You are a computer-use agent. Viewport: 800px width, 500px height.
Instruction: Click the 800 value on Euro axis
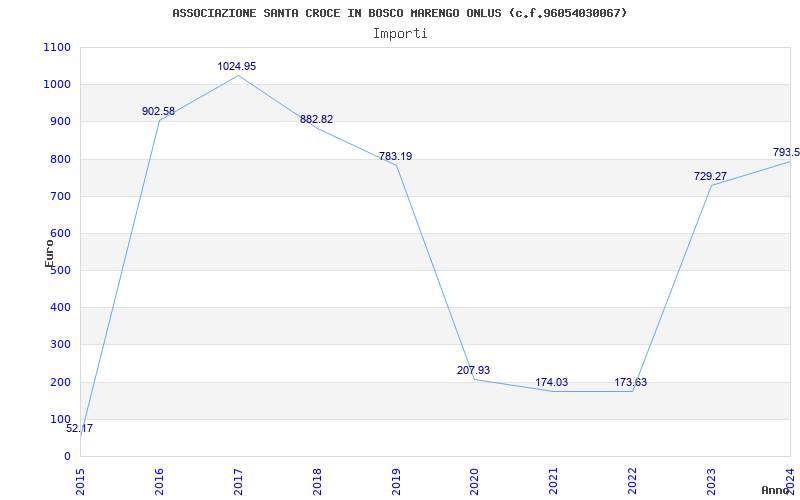point(61,159)
